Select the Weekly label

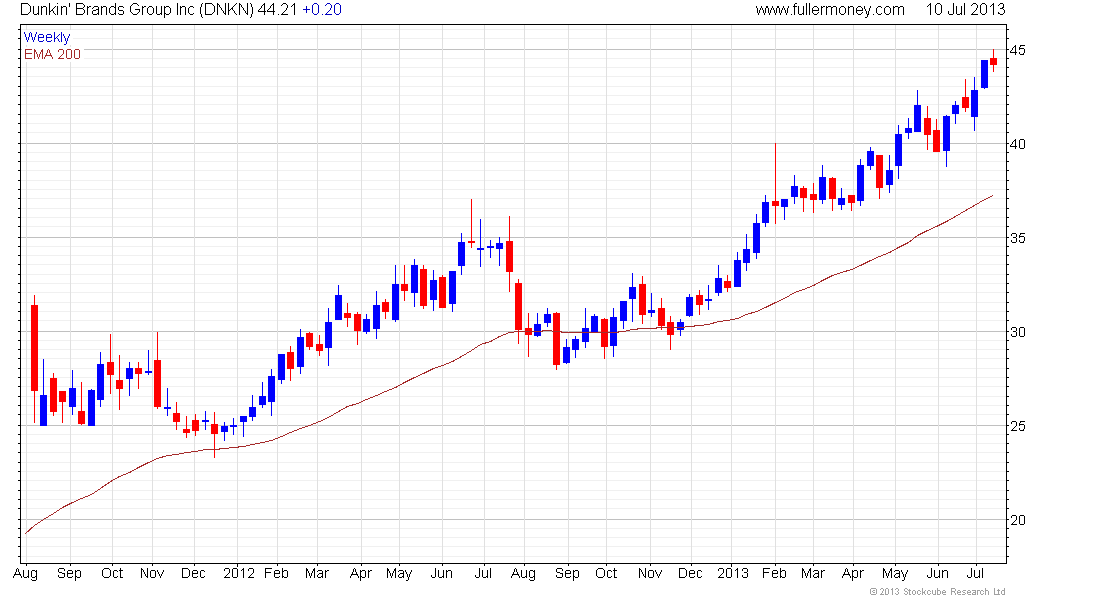[x=47, y=37]
